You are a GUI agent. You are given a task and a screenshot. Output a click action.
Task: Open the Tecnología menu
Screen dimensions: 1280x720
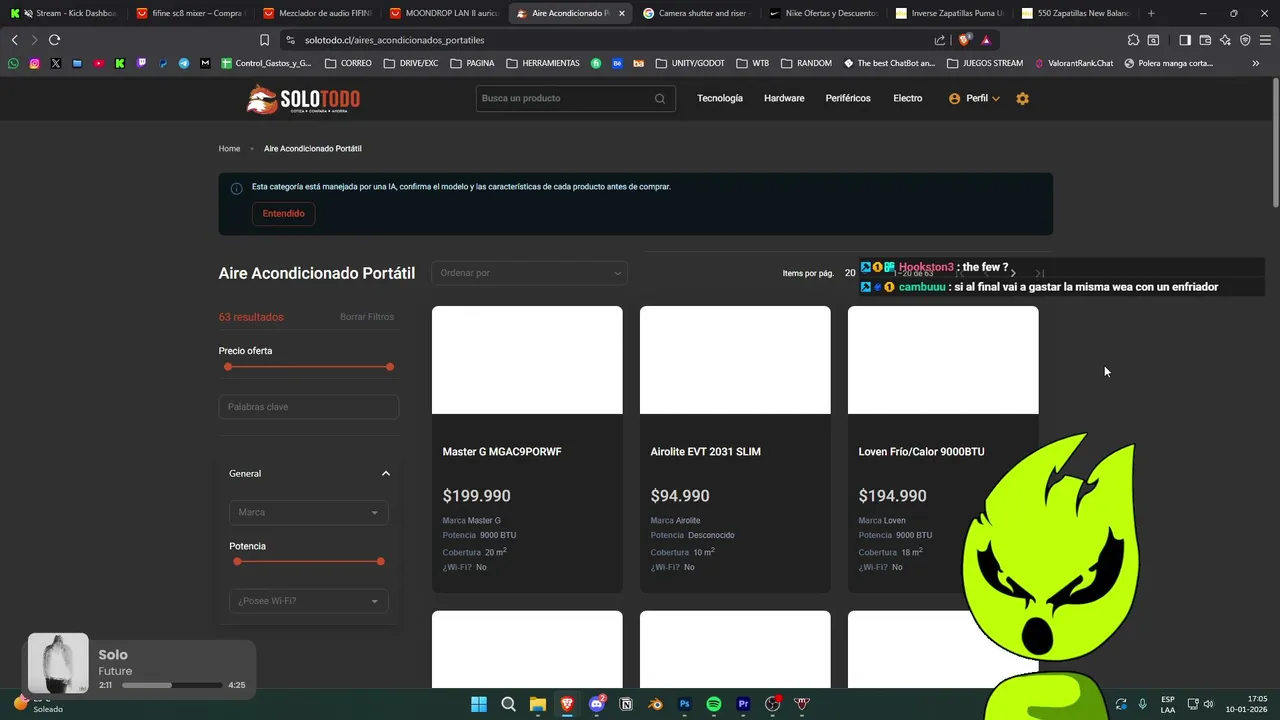click(x=720, y=98)
